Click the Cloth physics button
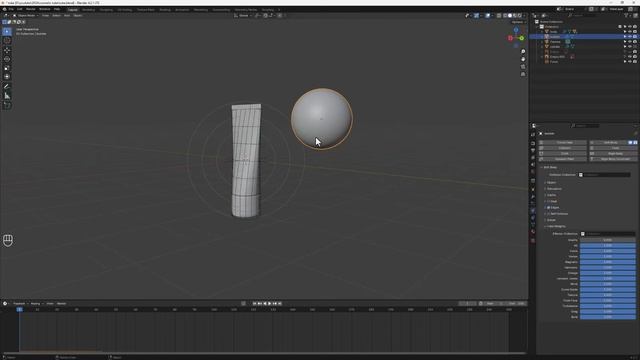640x360 pixels. point(562,153)
